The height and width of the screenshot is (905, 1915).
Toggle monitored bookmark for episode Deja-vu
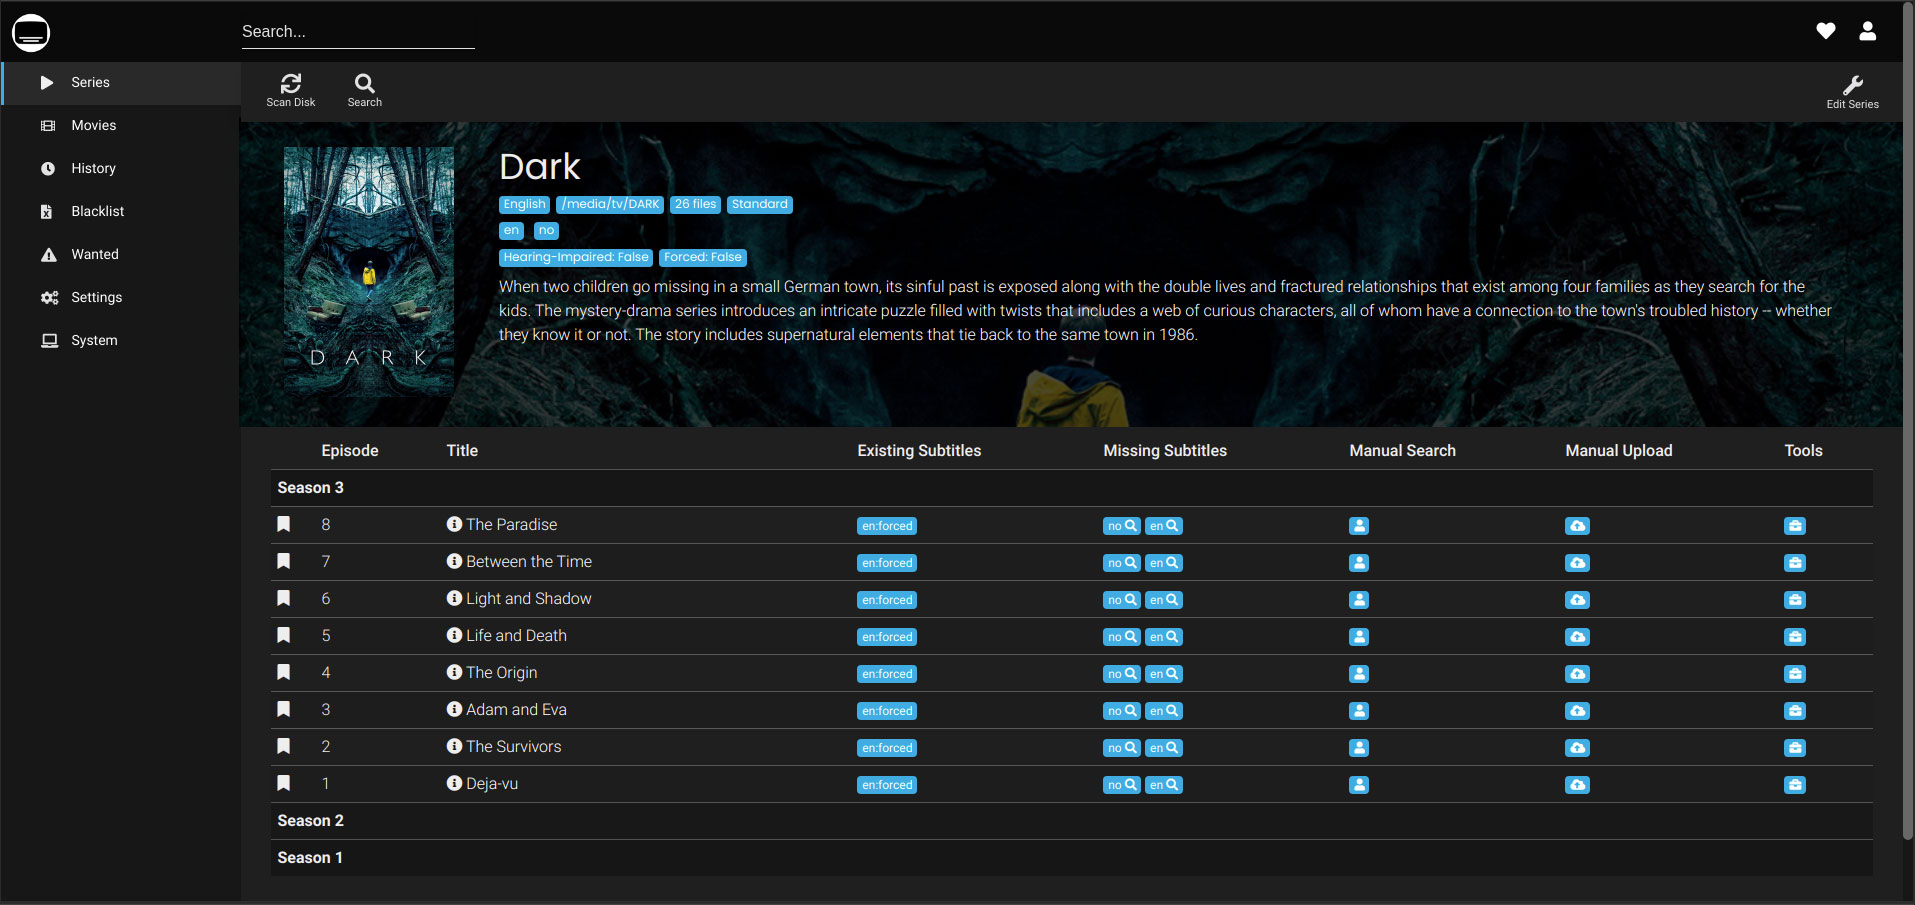(x=284, y=783)
